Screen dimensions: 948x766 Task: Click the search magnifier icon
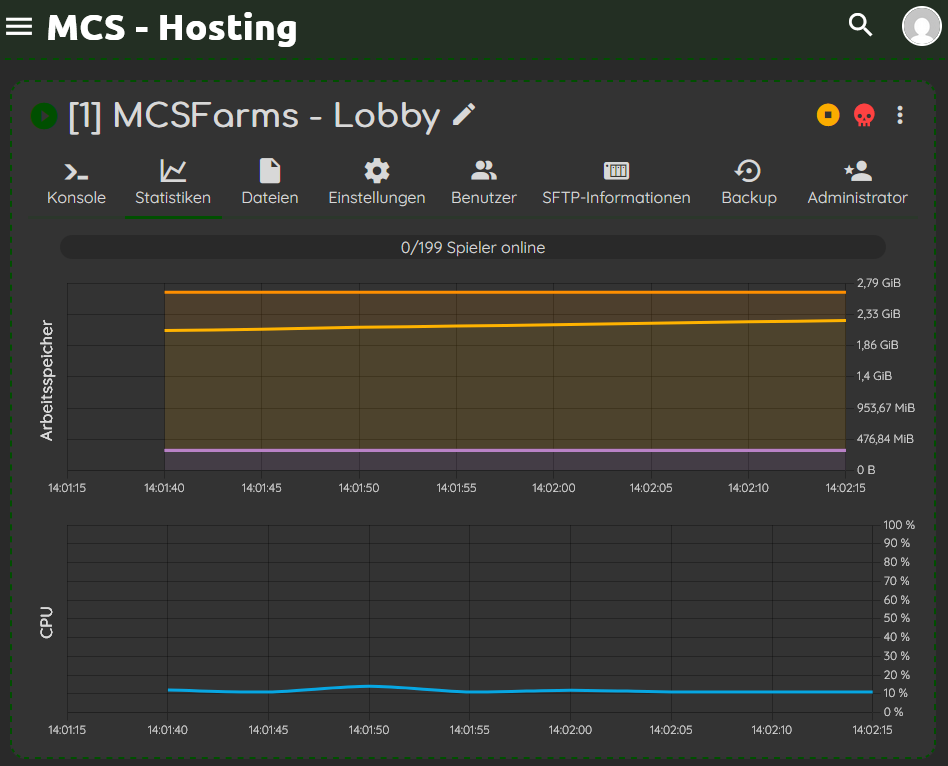click(x=860, y=25)
